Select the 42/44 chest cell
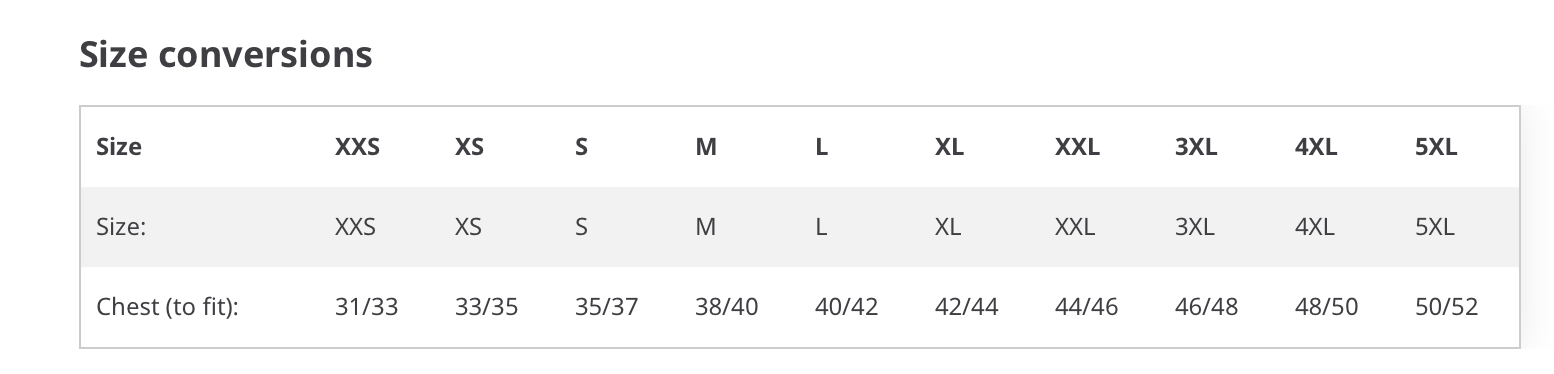 [966, 307]
